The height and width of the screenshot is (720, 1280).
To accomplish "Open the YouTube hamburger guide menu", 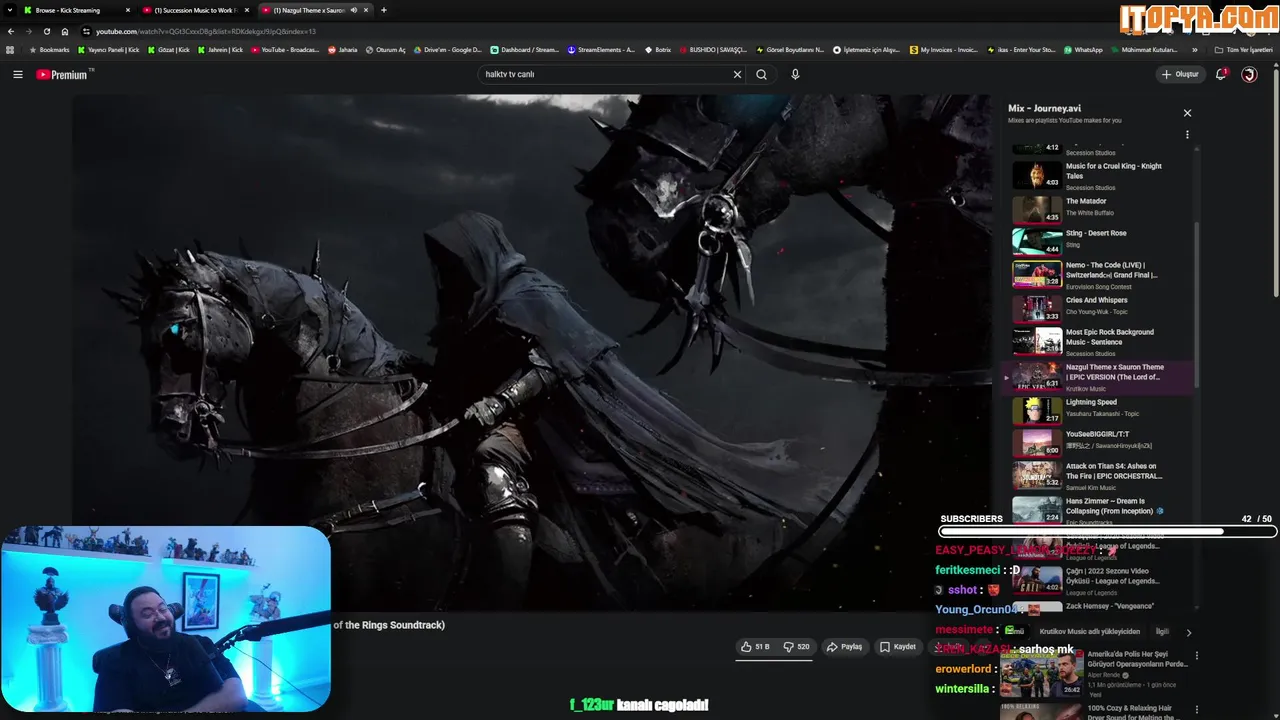I will click(17, 74).
